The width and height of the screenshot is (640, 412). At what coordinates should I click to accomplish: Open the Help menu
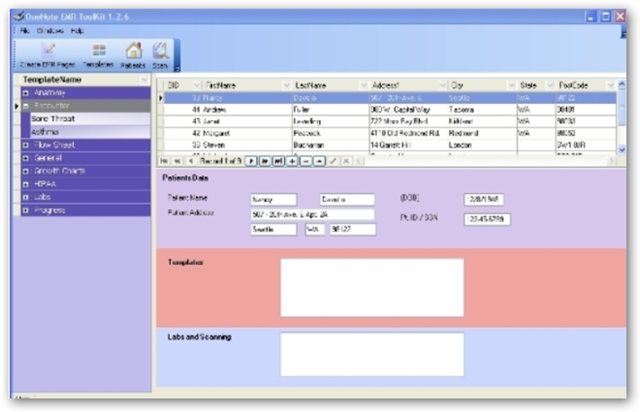tap(77, 31)
